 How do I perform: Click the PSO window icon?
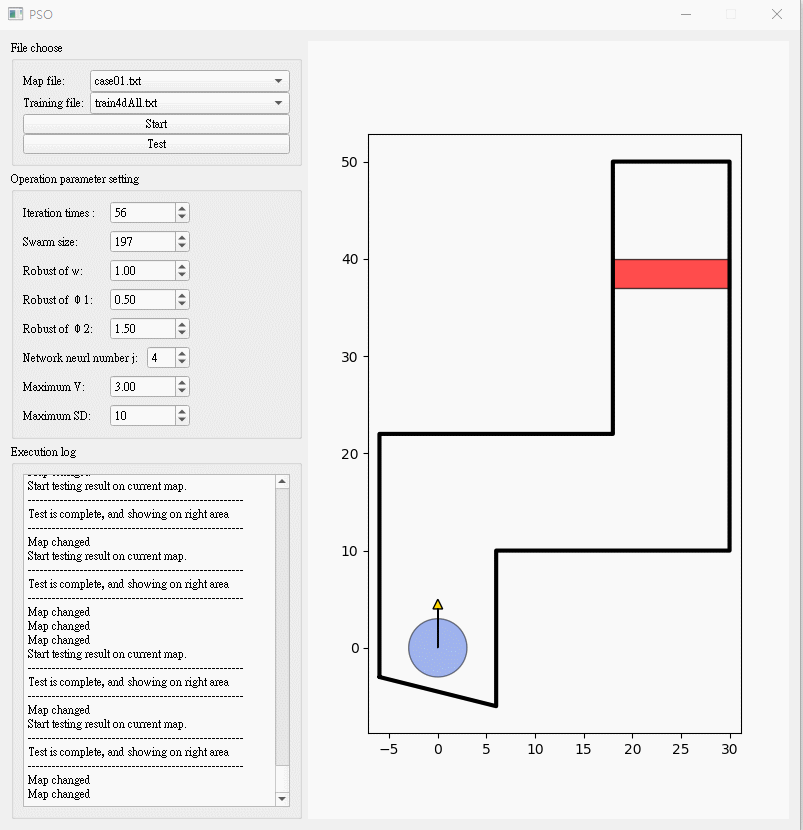coord(16,14)
